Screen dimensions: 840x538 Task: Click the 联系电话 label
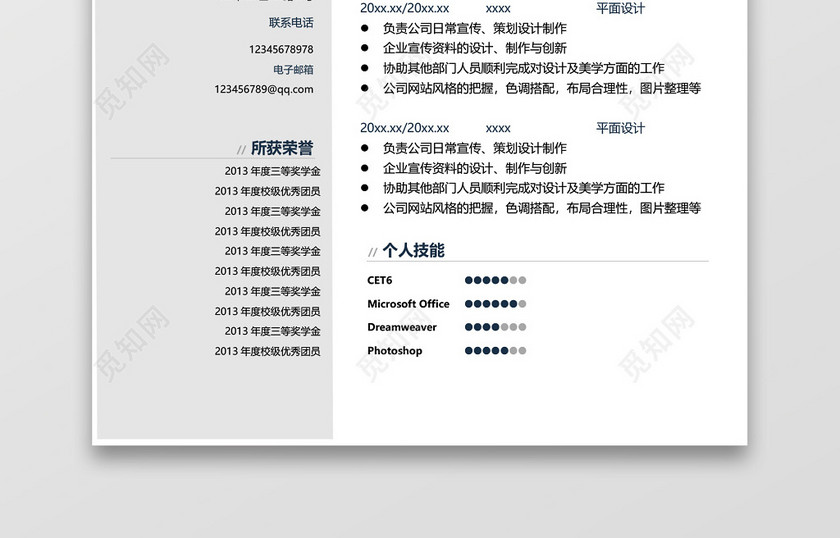click(x=291, y=23)
